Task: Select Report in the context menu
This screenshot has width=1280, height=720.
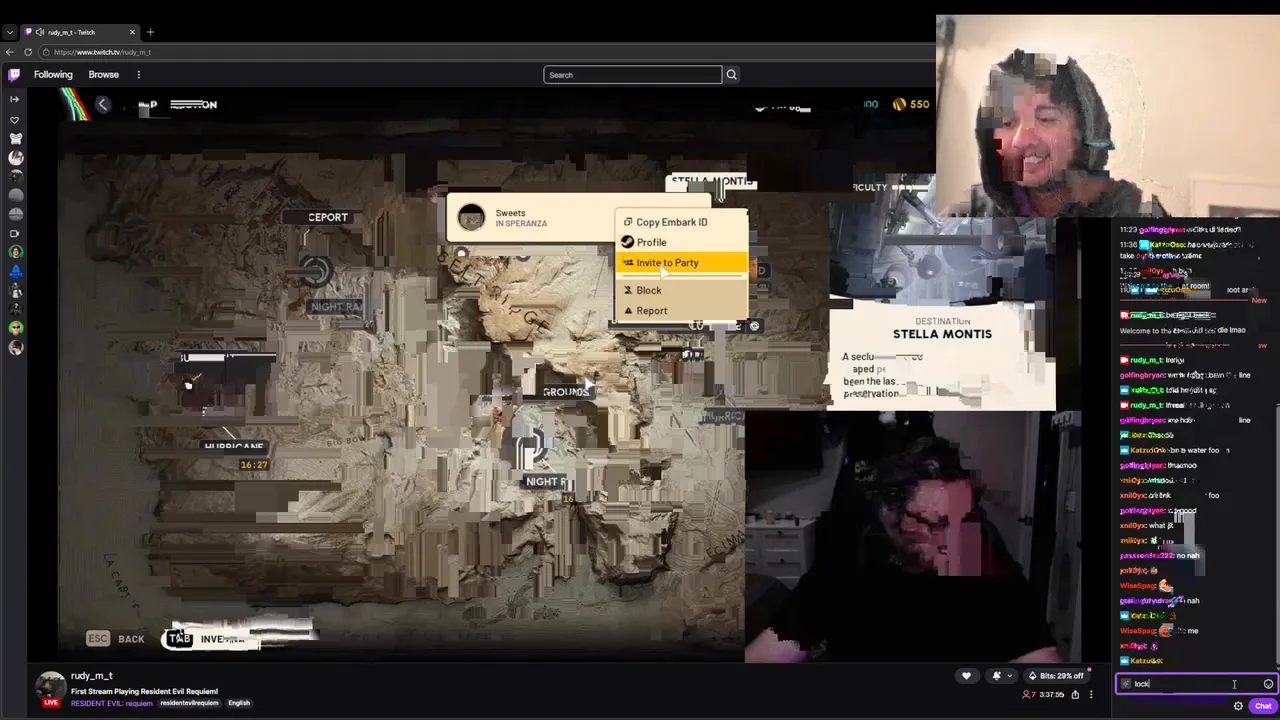Action: [x=681, y=311]
